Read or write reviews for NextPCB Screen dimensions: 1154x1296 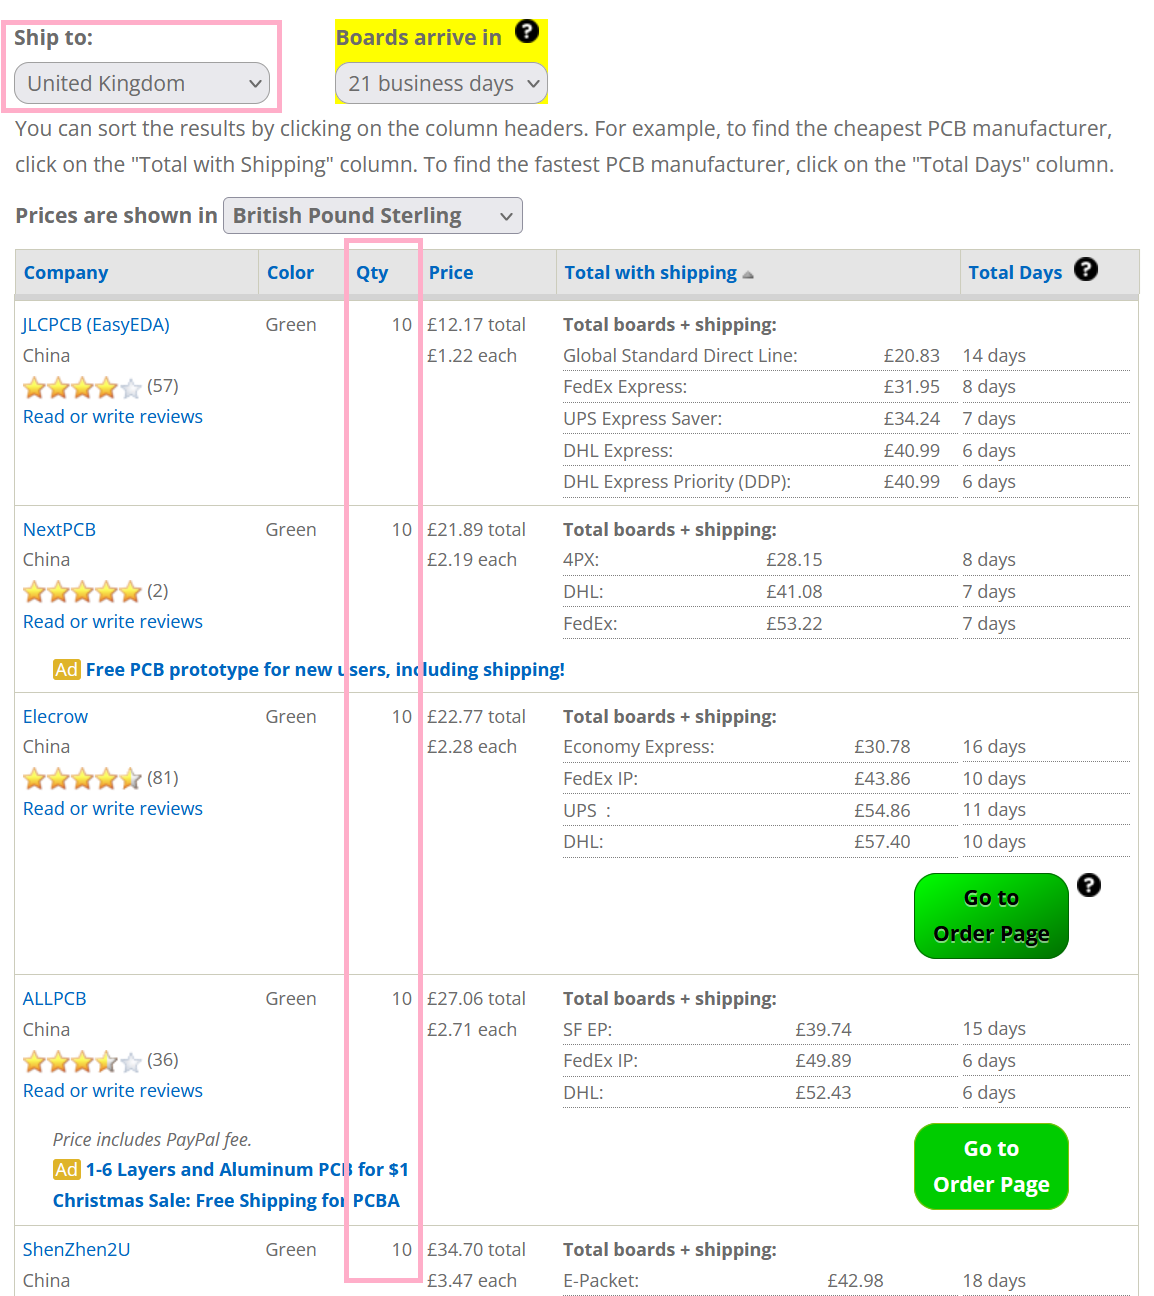click(113, 622)
